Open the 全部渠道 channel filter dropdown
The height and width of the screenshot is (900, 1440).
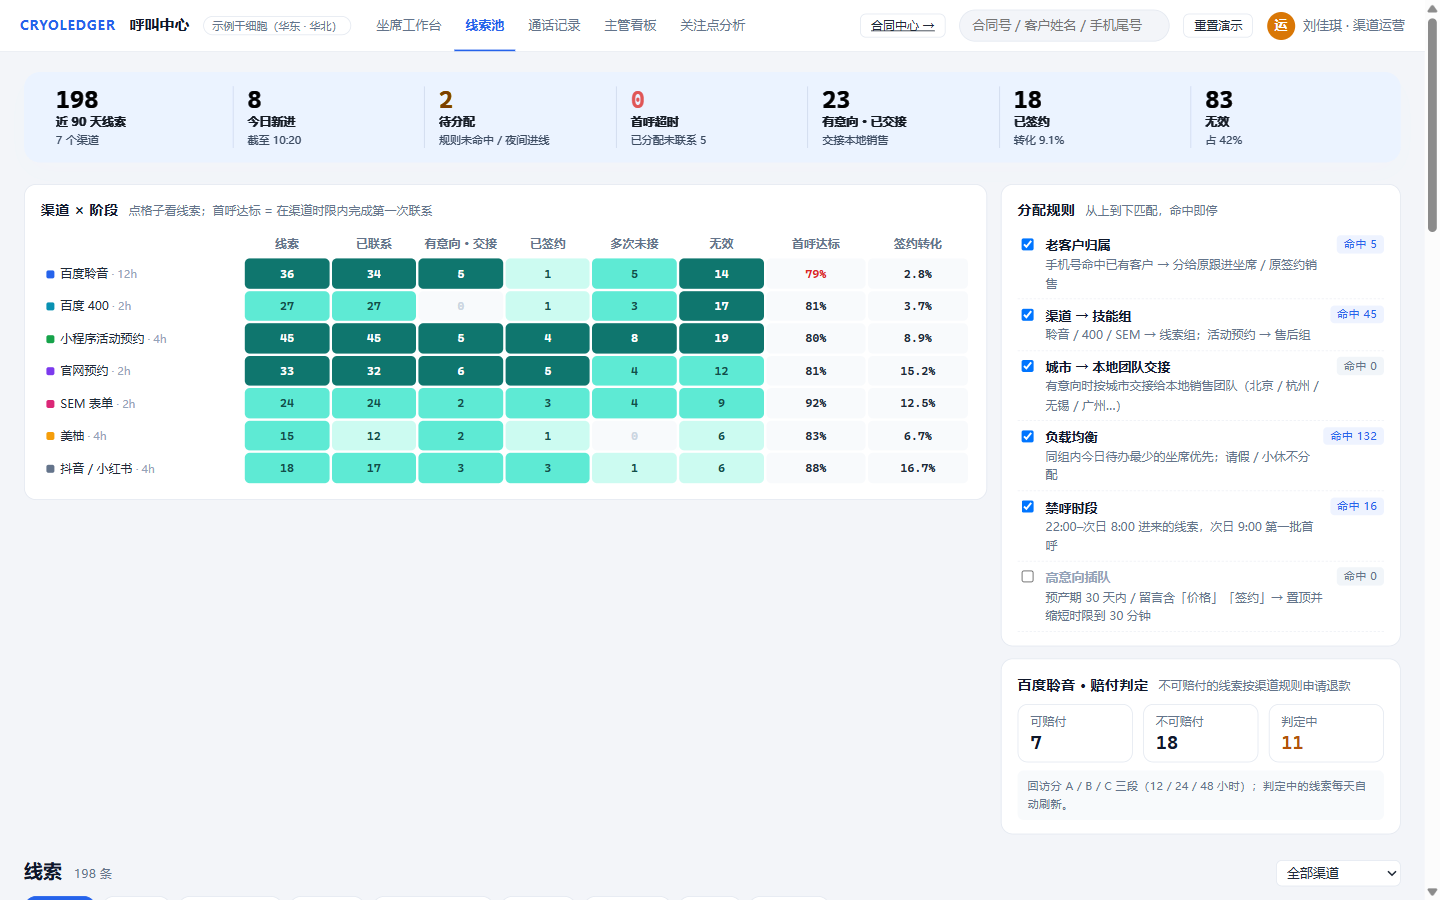(1338, 873)
